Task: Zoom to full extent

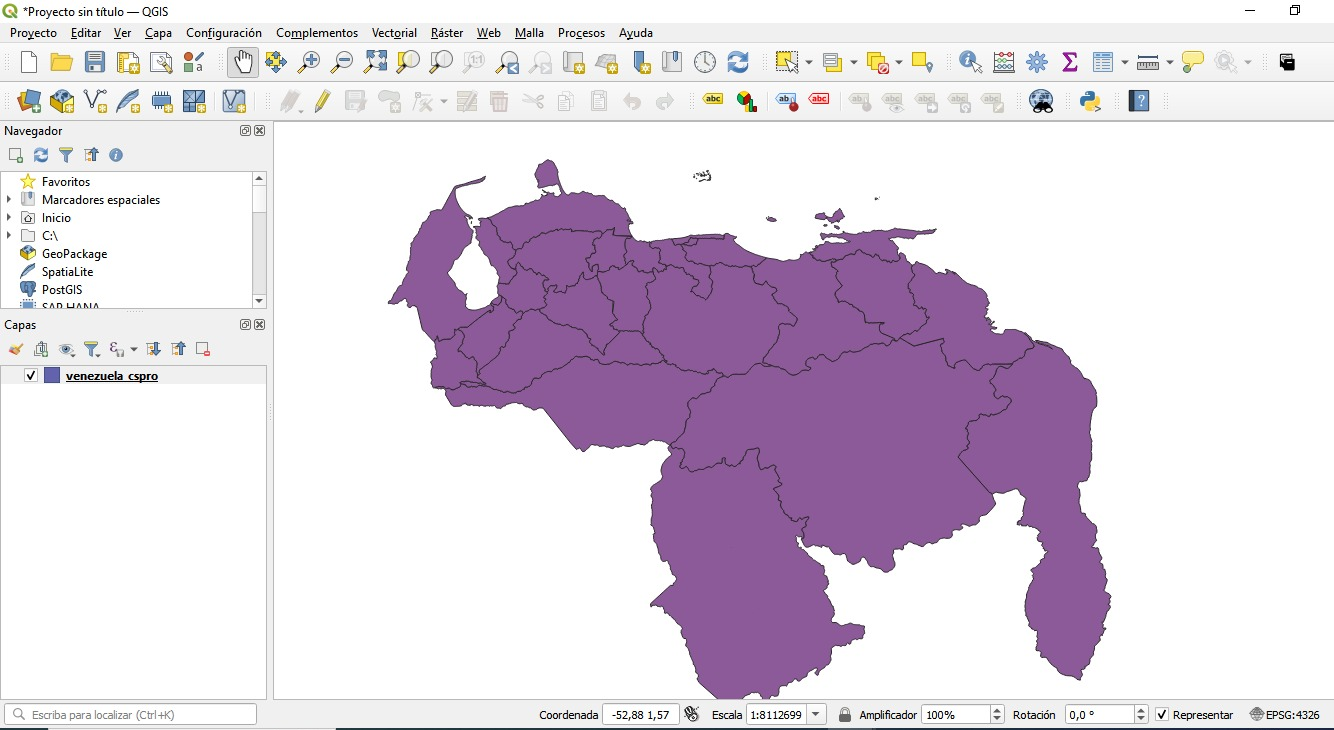Action: click(x=375, y=62)
